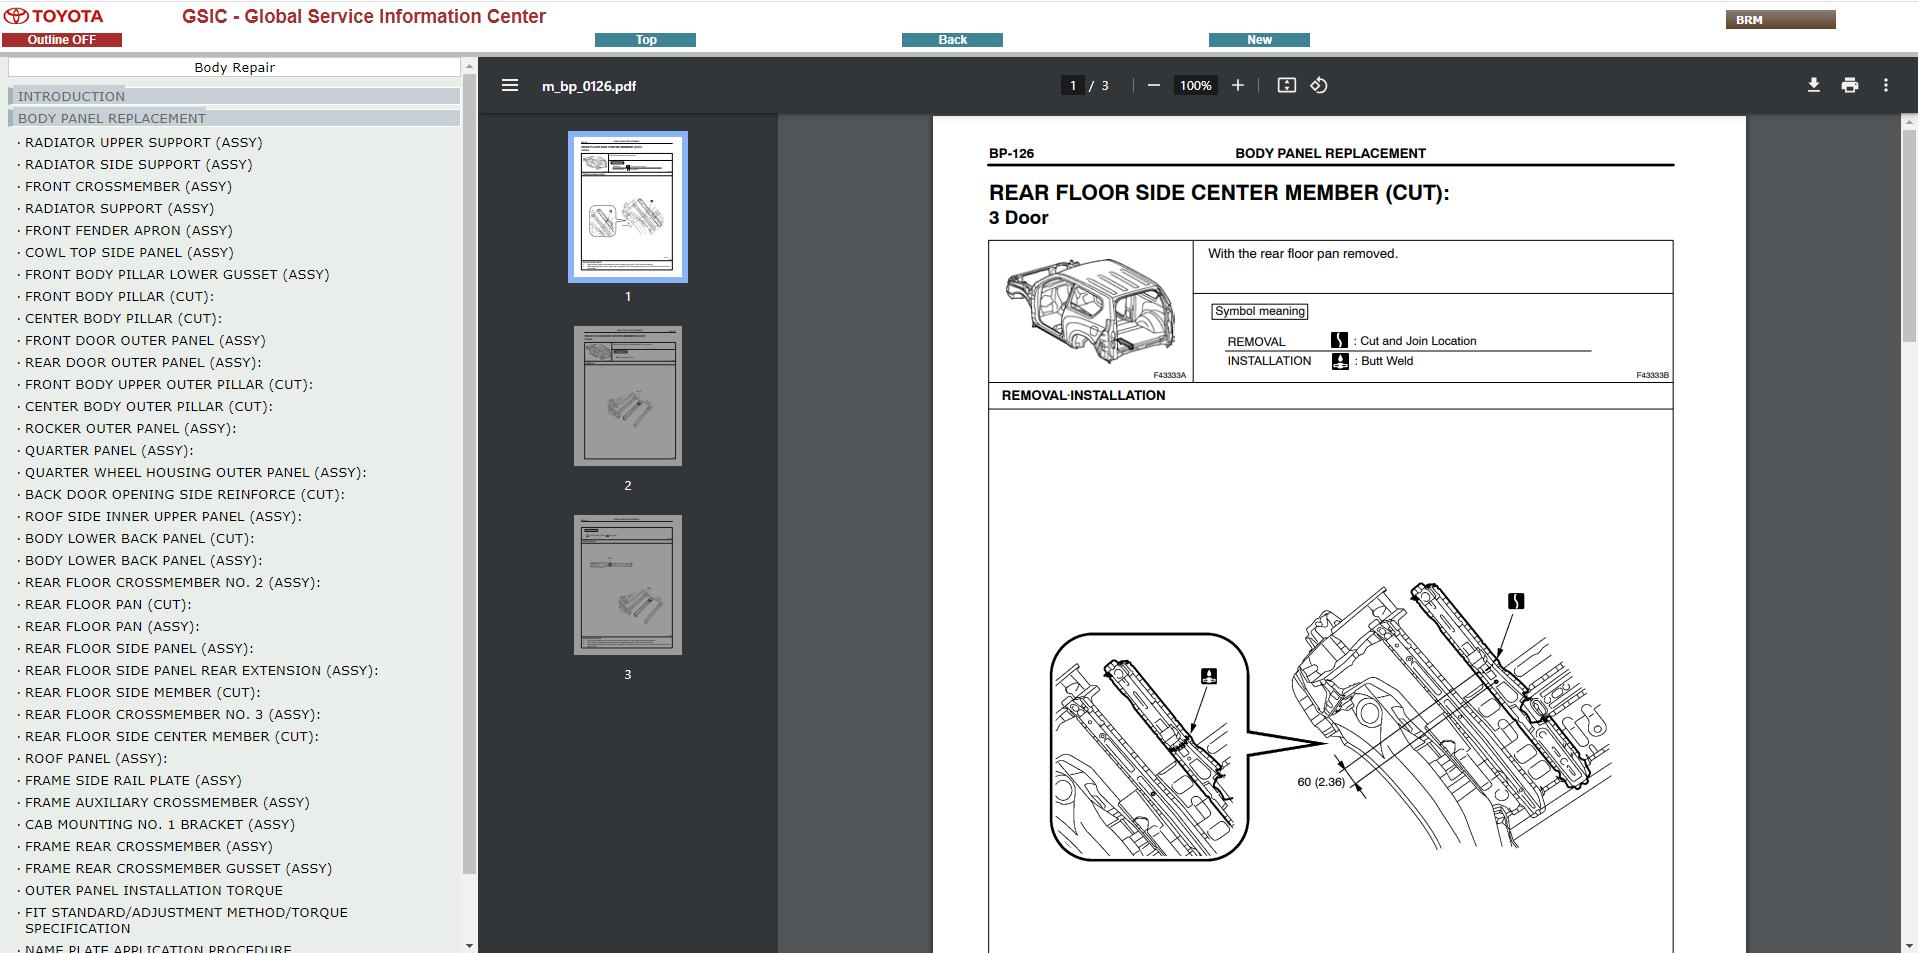Open FRAME REAR CROSSMEMBER (ASSY)
Image resolution: width=1918 pixels, height=953 pixels.
pyautogui.click(x=148, y=846)
